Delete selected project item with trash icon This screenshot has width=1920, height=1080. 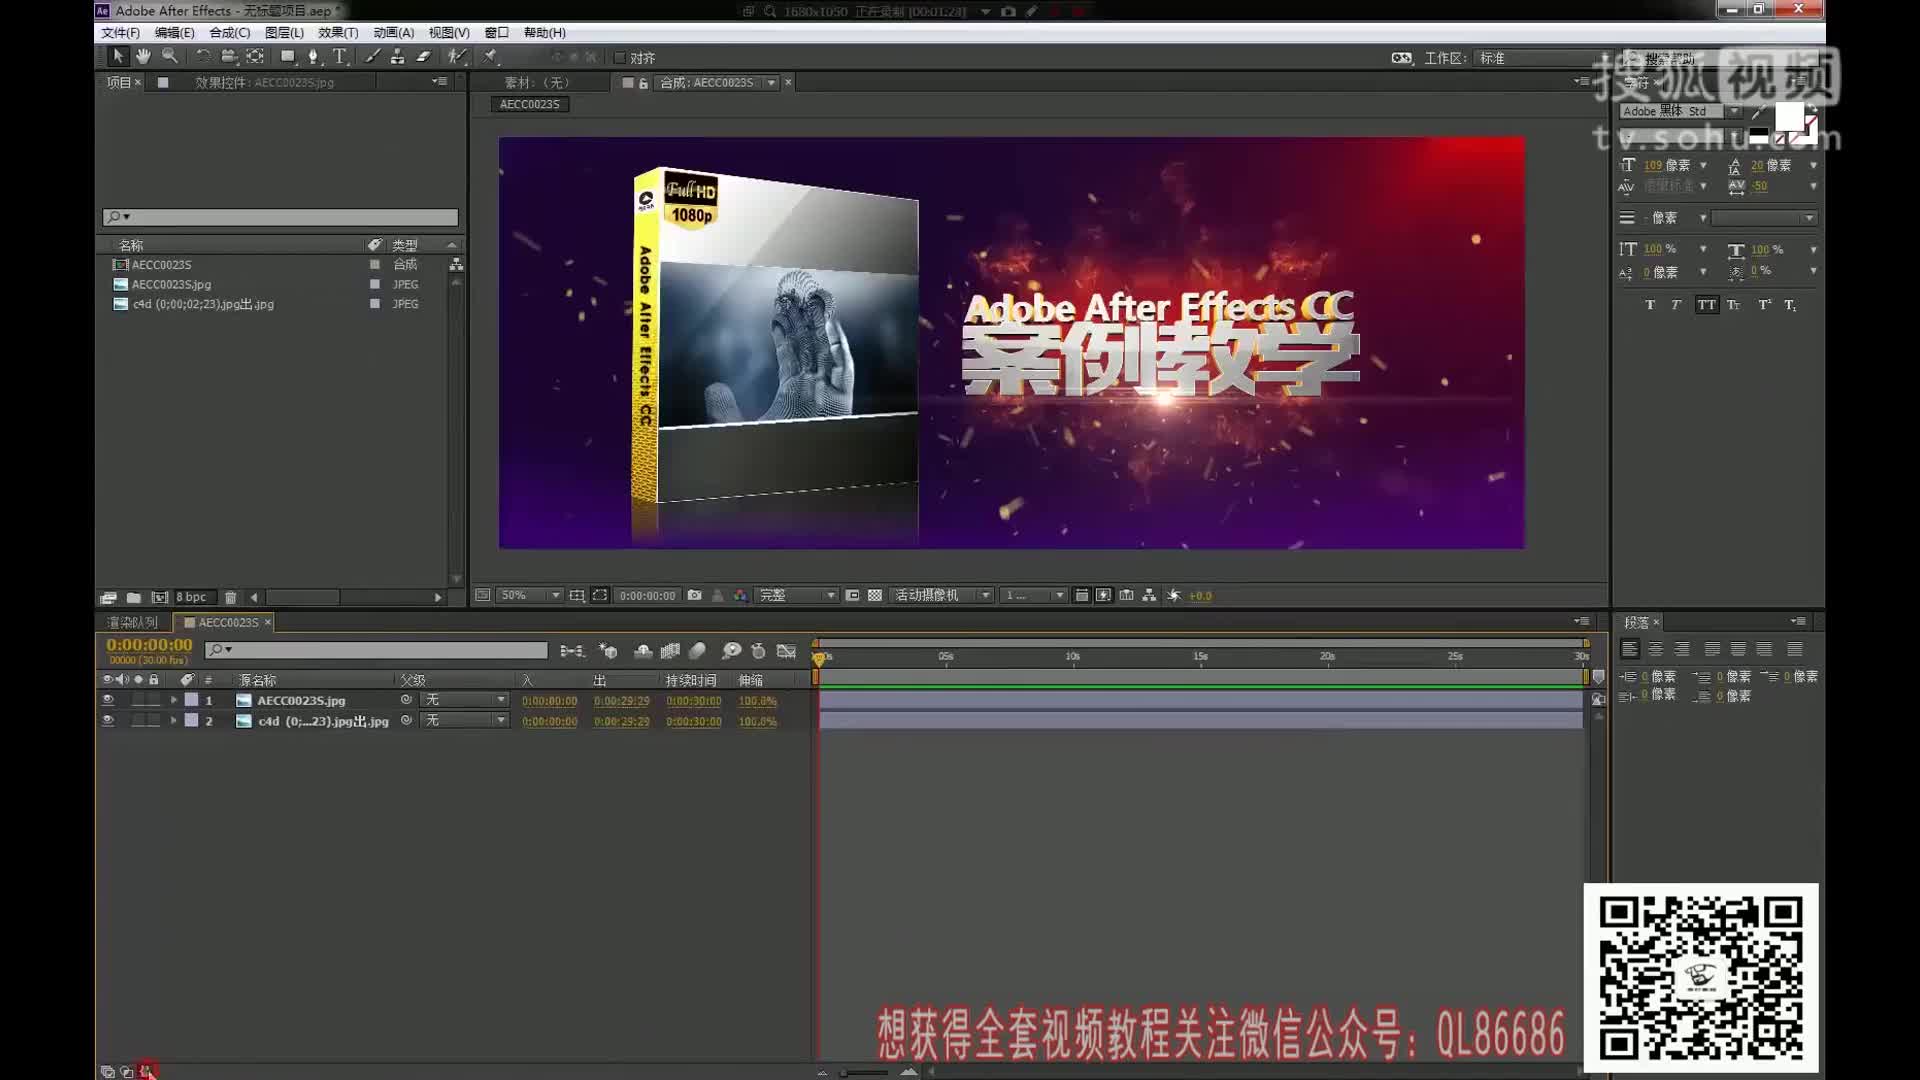[230, 597]
